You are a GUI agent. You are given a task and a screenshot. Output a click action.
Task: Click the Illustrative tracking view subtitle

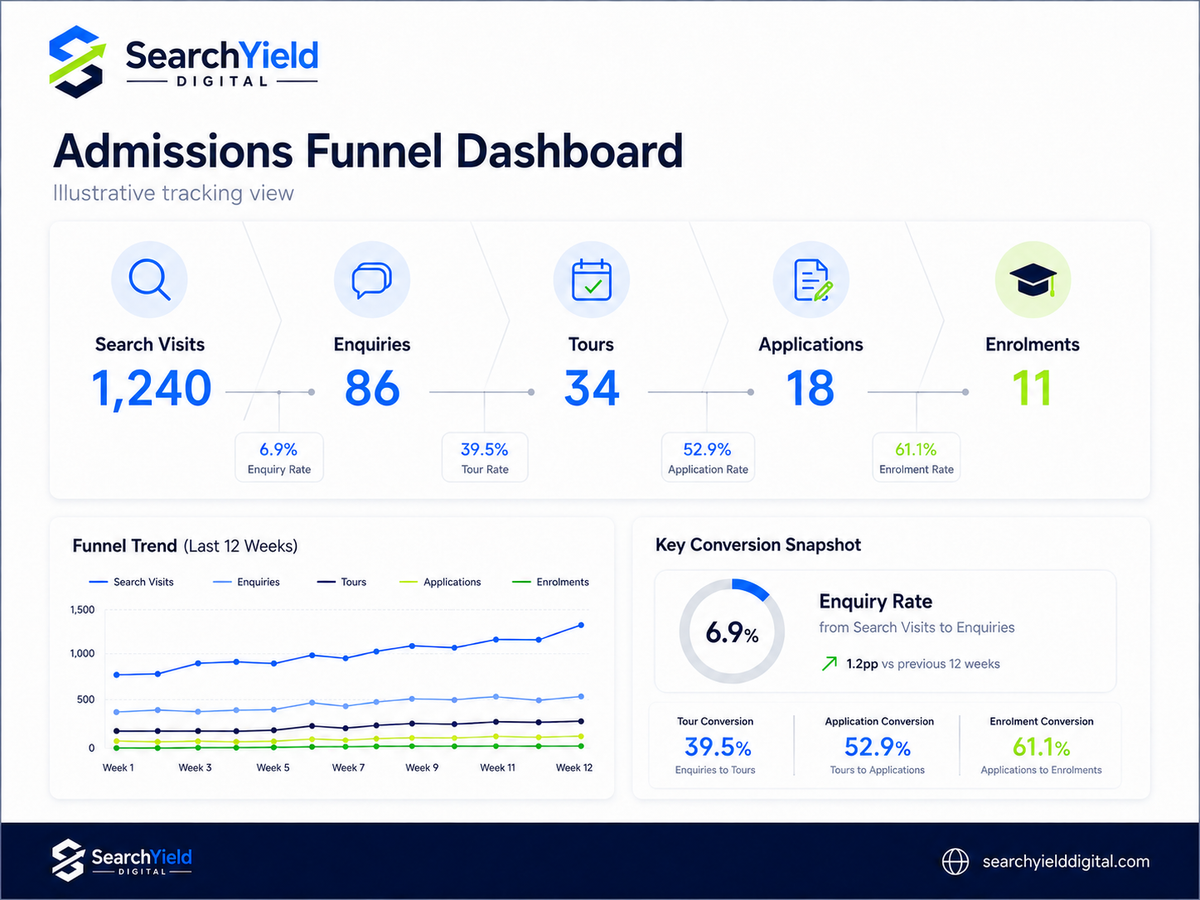click(x=173, y=193)
